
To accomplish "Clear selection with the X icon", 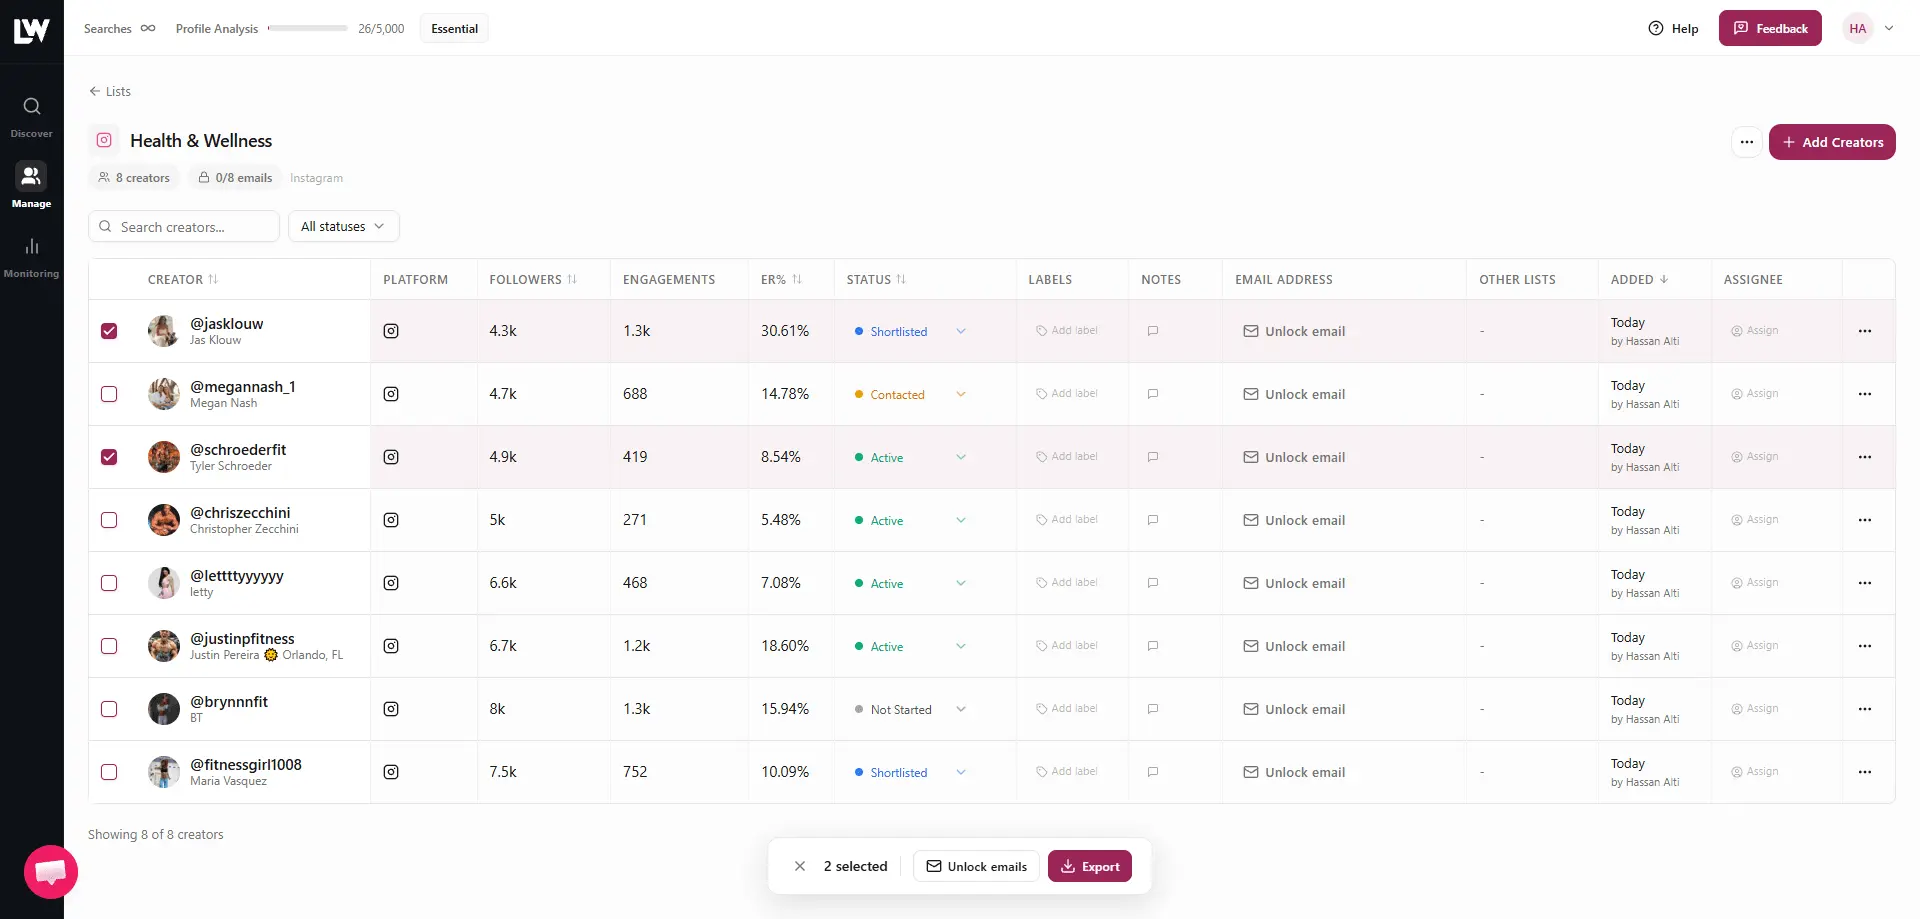I will tap(800, 866).
